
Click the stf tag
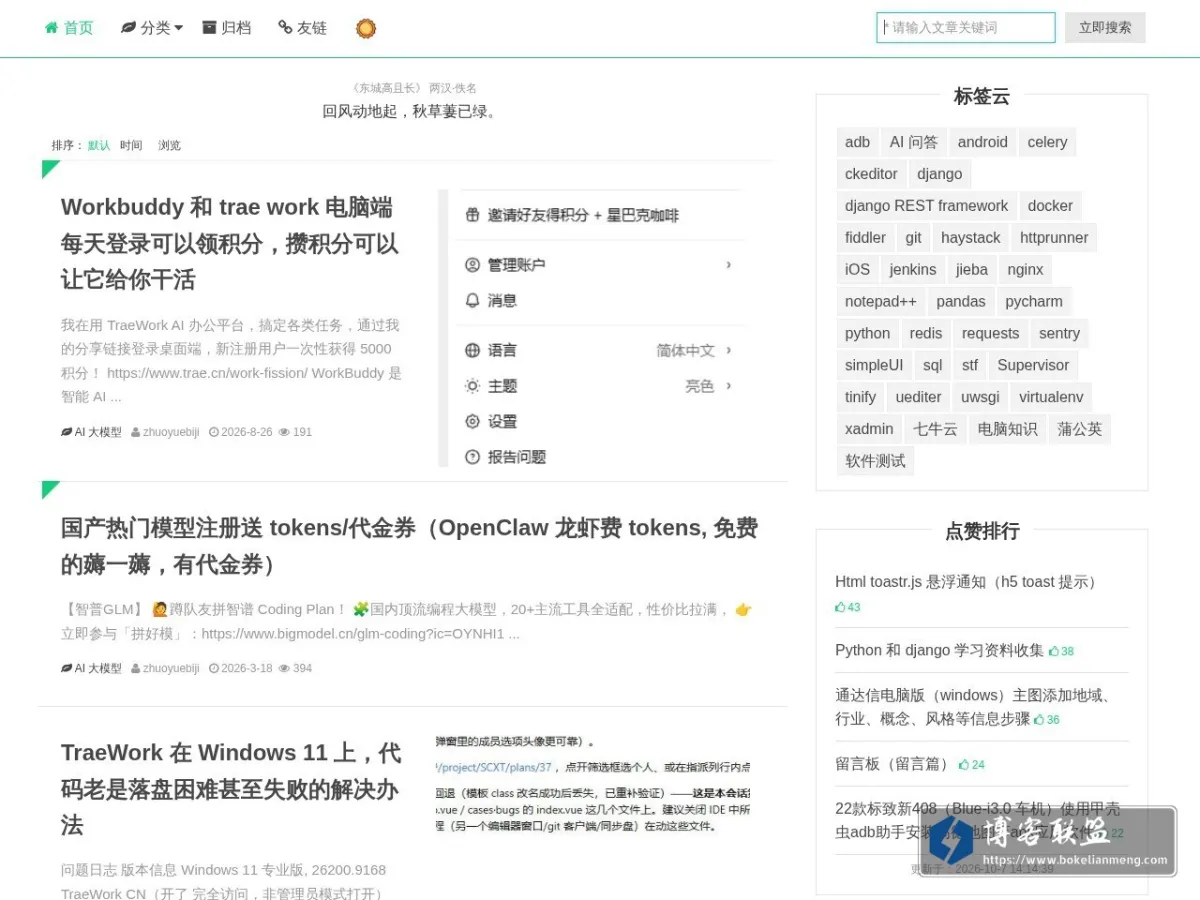[970, 366]
